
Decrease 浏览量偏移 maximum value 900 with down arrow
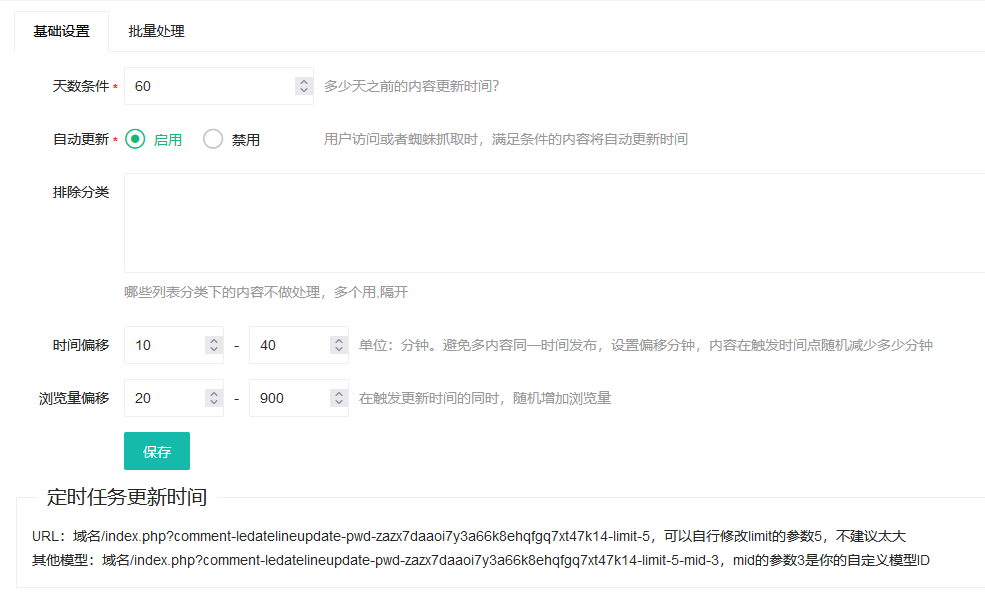[x=339, y=402]
